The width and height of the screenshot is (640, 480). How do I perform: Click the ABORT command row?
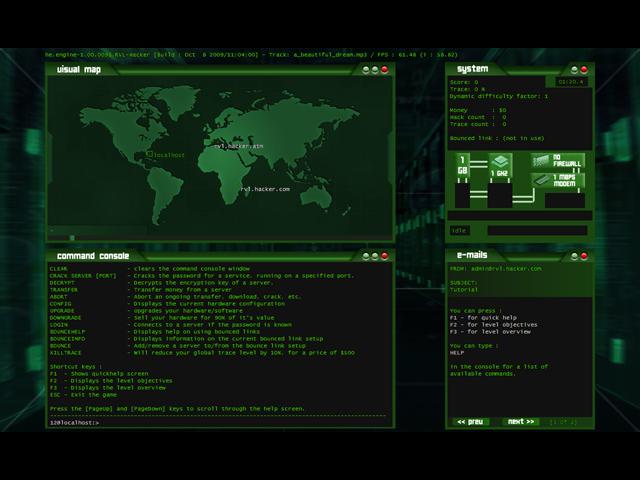[176, 297]
